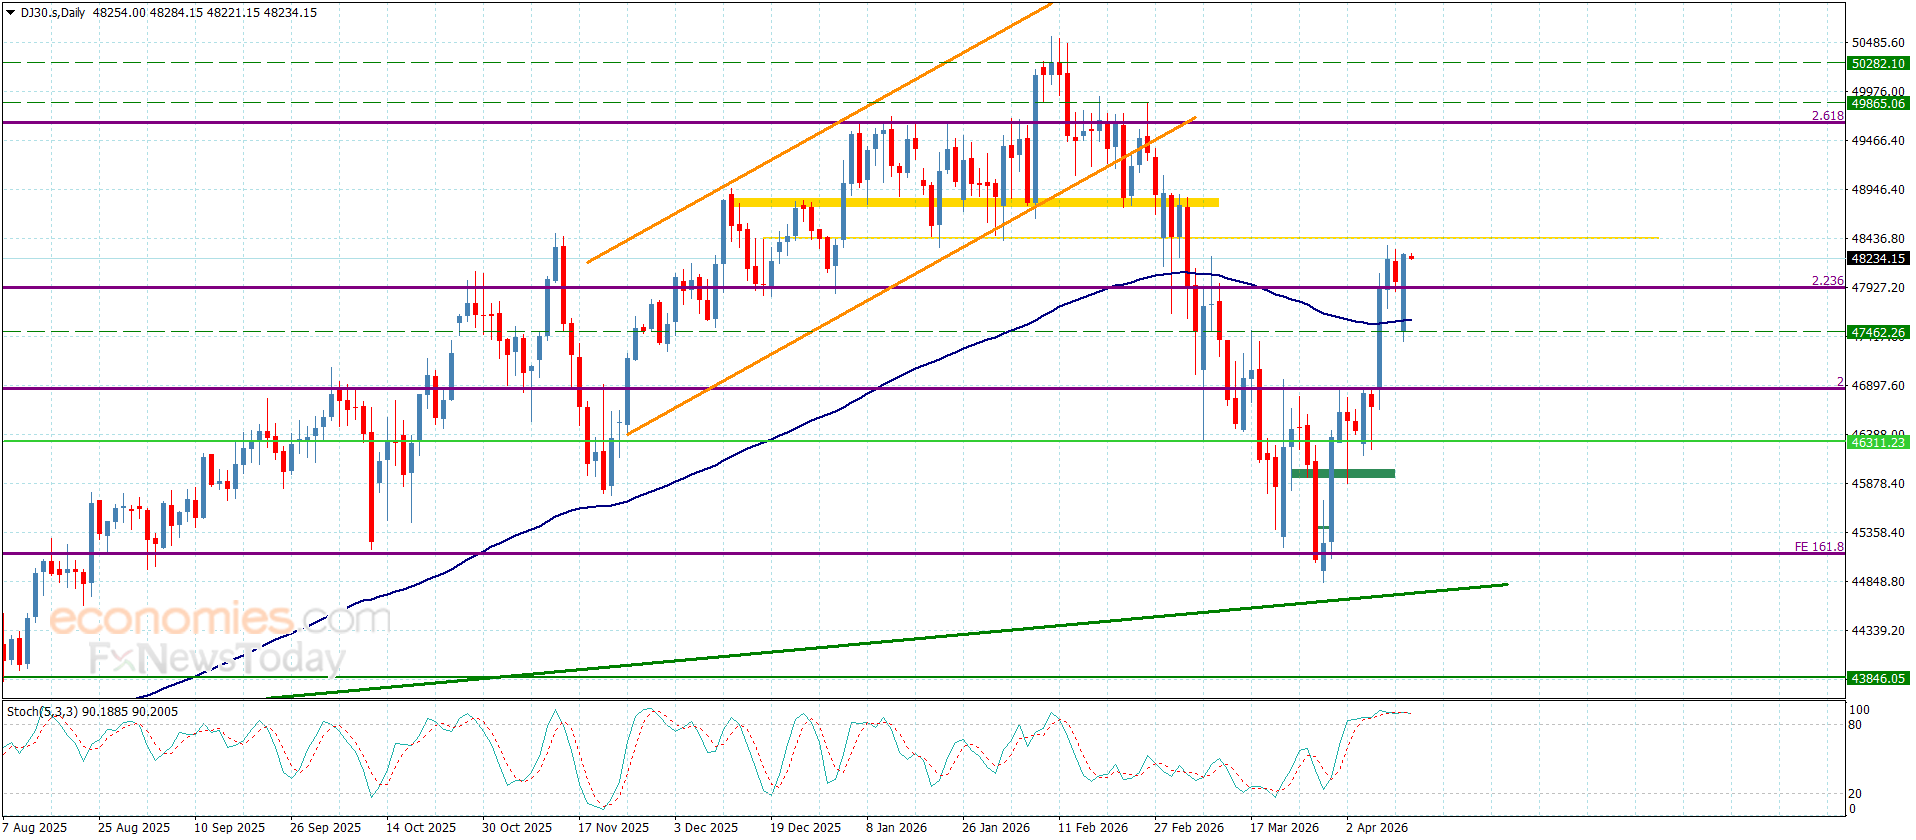The height and width of the screenshot is (840, 1916).
Task: Click the 49466.40 axis price value
Action: point(1878,141)
